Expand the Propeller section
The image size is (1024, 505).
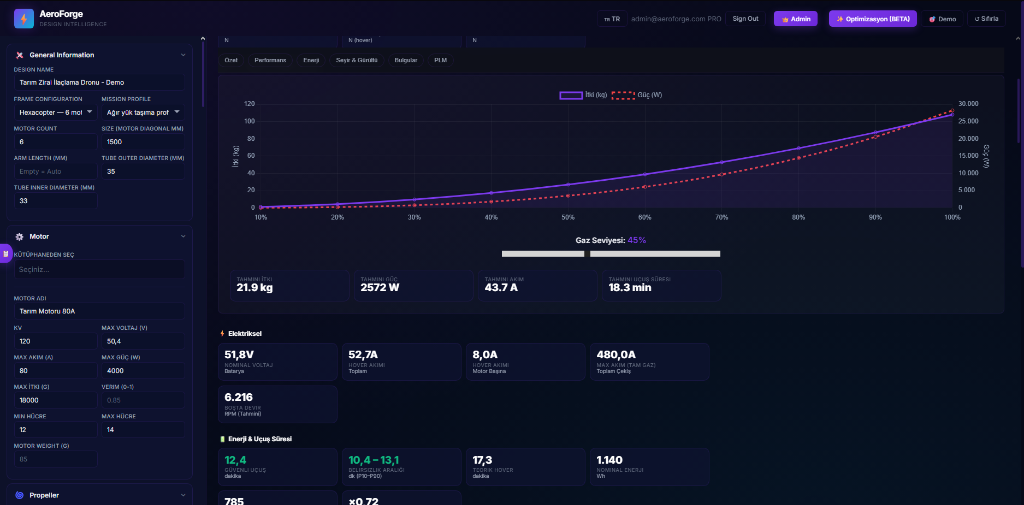(x=183, y=495)
